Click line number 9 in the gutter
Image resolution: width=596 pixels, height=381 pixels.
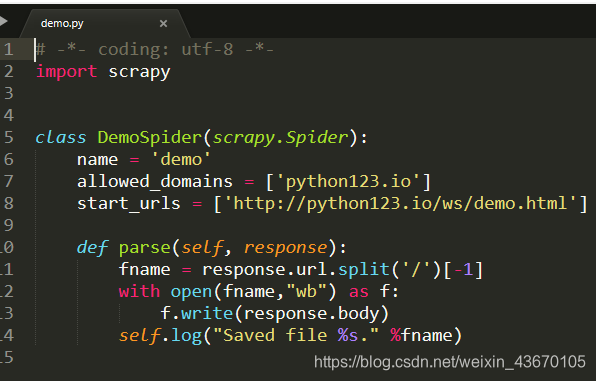click(9, 225)
